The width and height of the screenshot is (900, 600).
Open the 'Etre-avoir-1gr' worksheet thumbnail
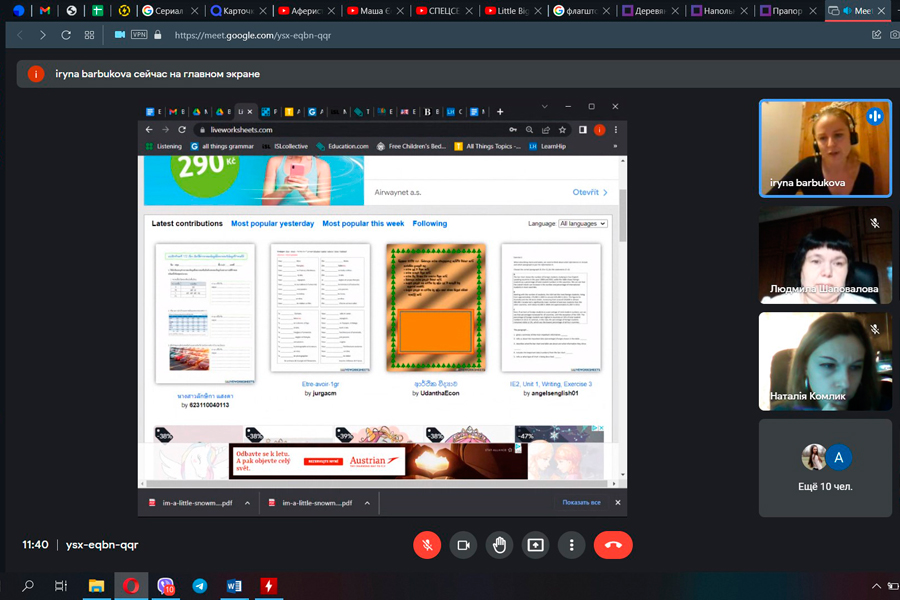320,307
